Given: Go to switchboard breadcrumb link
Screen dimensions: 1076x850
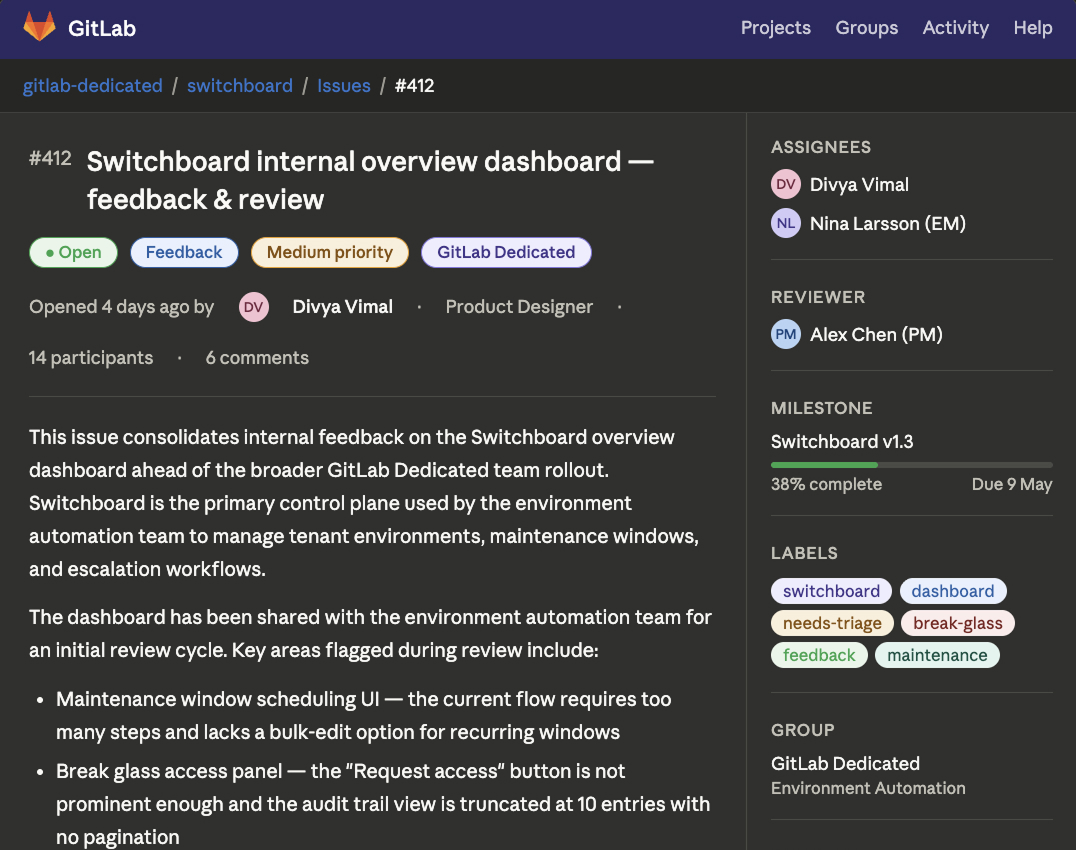Looking at the screenshot, I should coord(239,86).
